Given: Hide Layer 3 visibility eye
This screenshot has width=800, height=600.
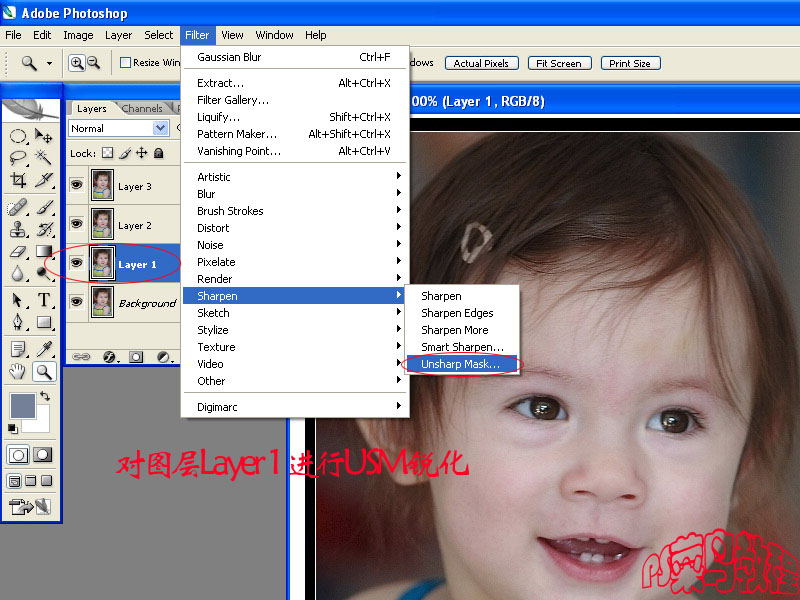Looking at the screenshot, I should pyautogui.click(x=77, y=185).
